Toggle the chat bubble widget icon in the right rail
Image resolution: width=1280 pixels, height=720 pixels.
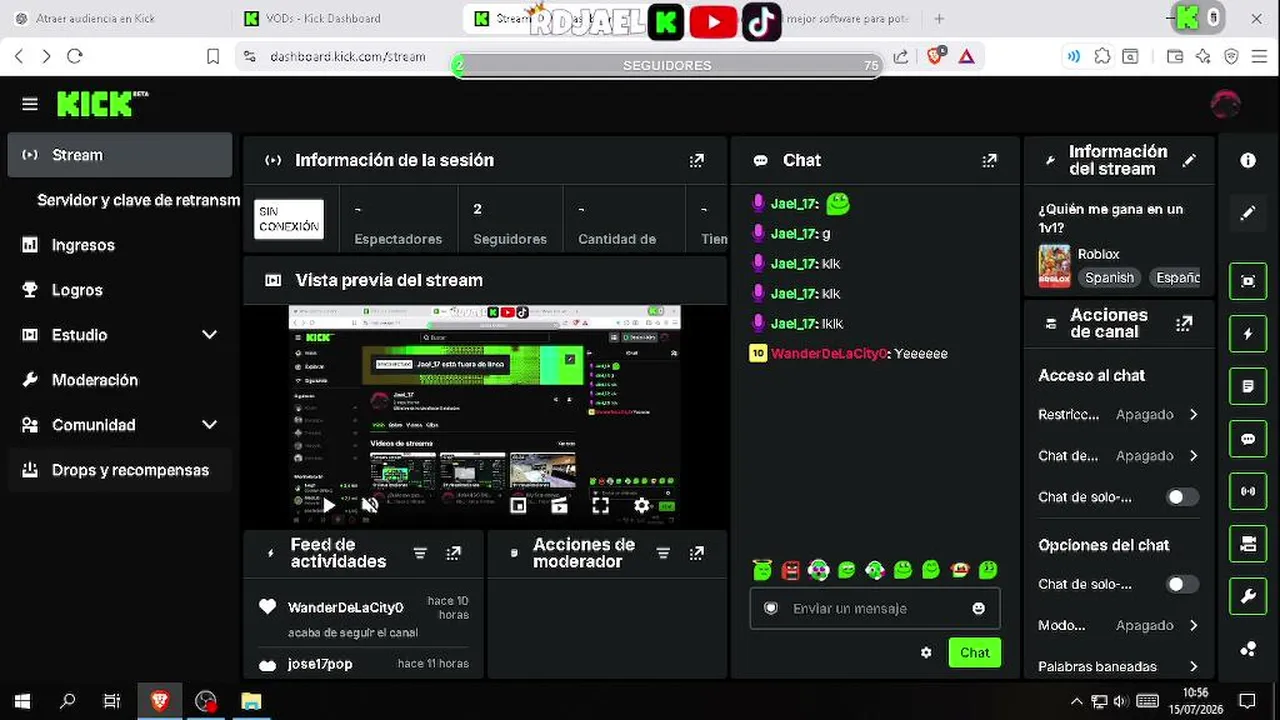pos(1248,439)
